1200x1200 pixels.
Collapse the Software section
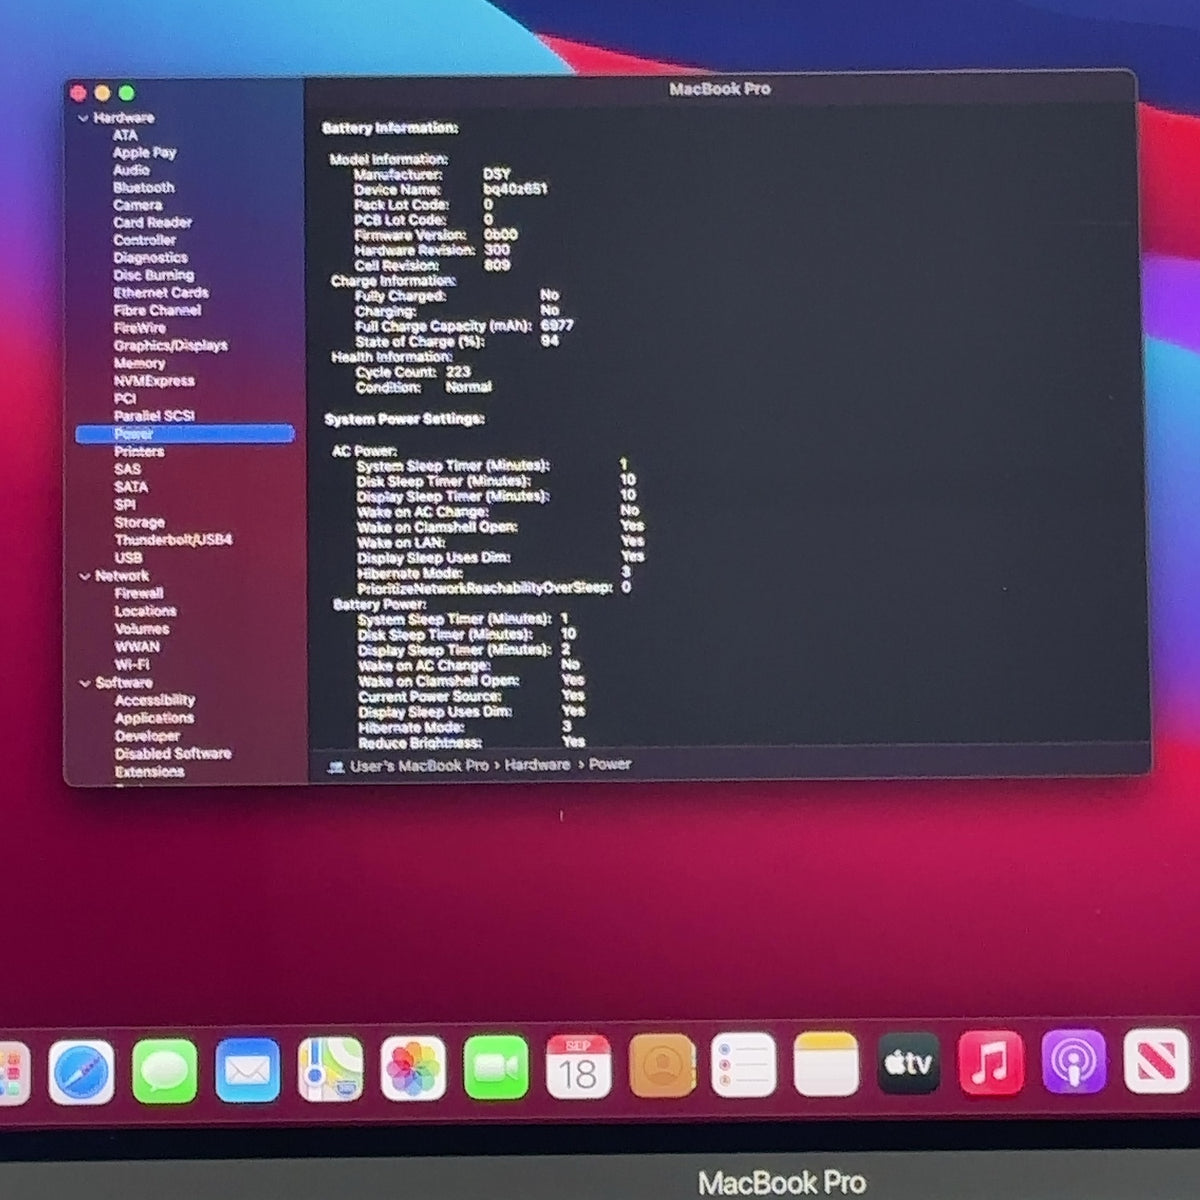pyautogui.click(x=85, y=683)
